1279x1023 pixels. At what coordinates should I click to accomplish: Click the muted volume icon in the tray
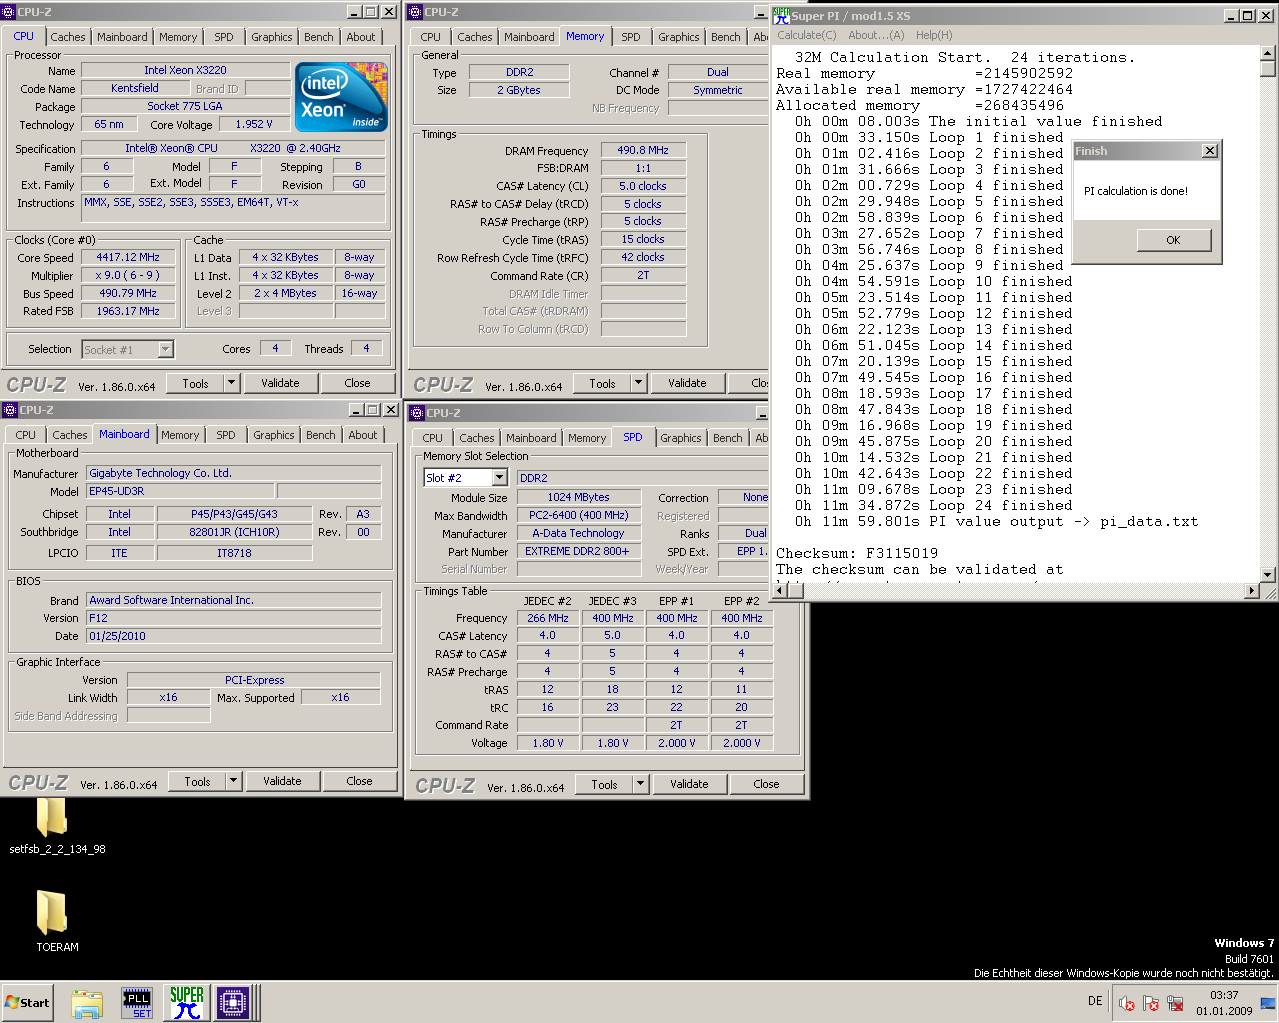tap(1126, 1003)
